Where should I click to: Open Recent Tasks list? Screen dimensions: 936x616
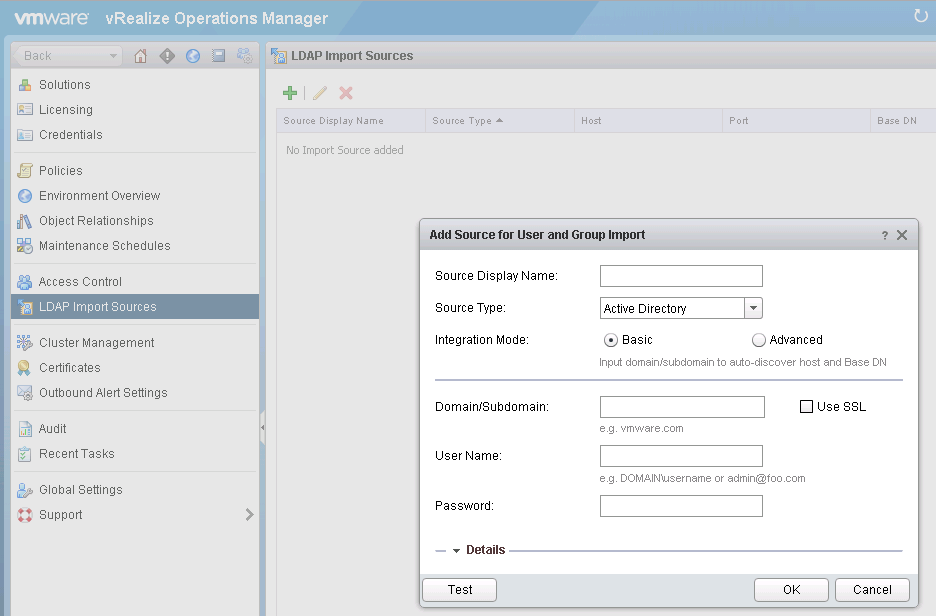tap(76, 454)
